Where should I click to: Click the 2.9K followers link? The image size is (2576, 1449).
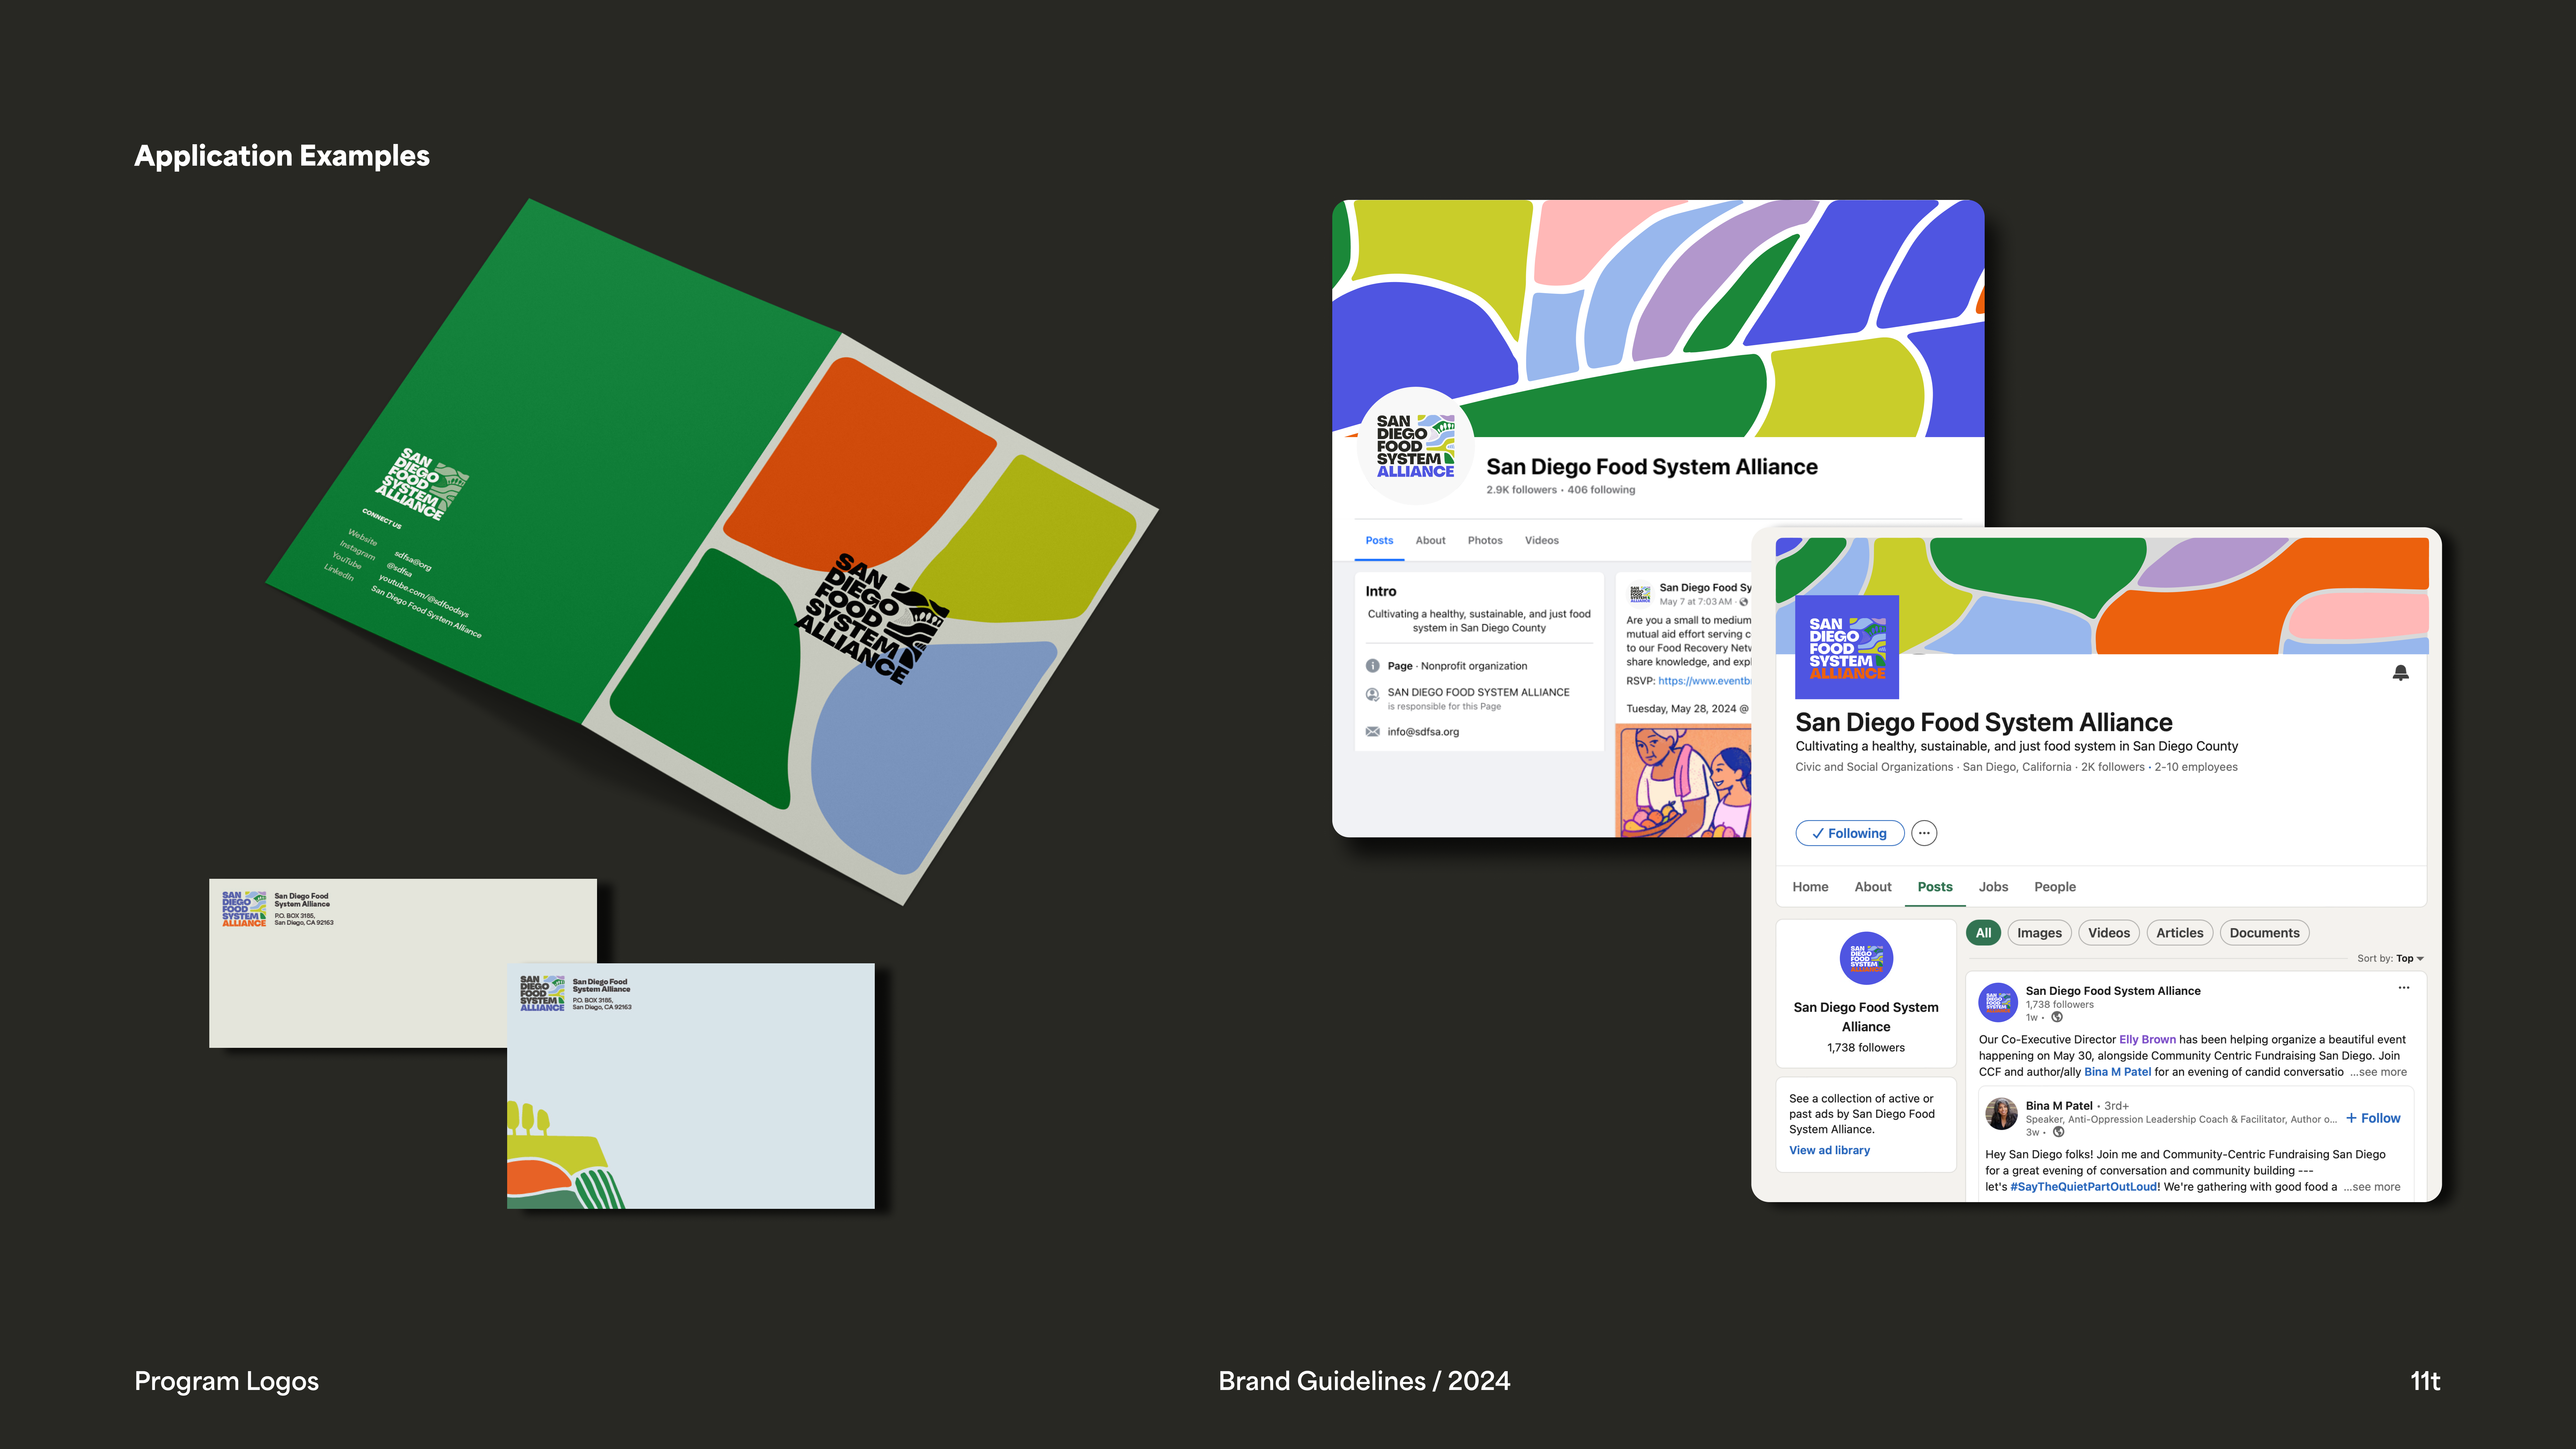click(1521, 490)
